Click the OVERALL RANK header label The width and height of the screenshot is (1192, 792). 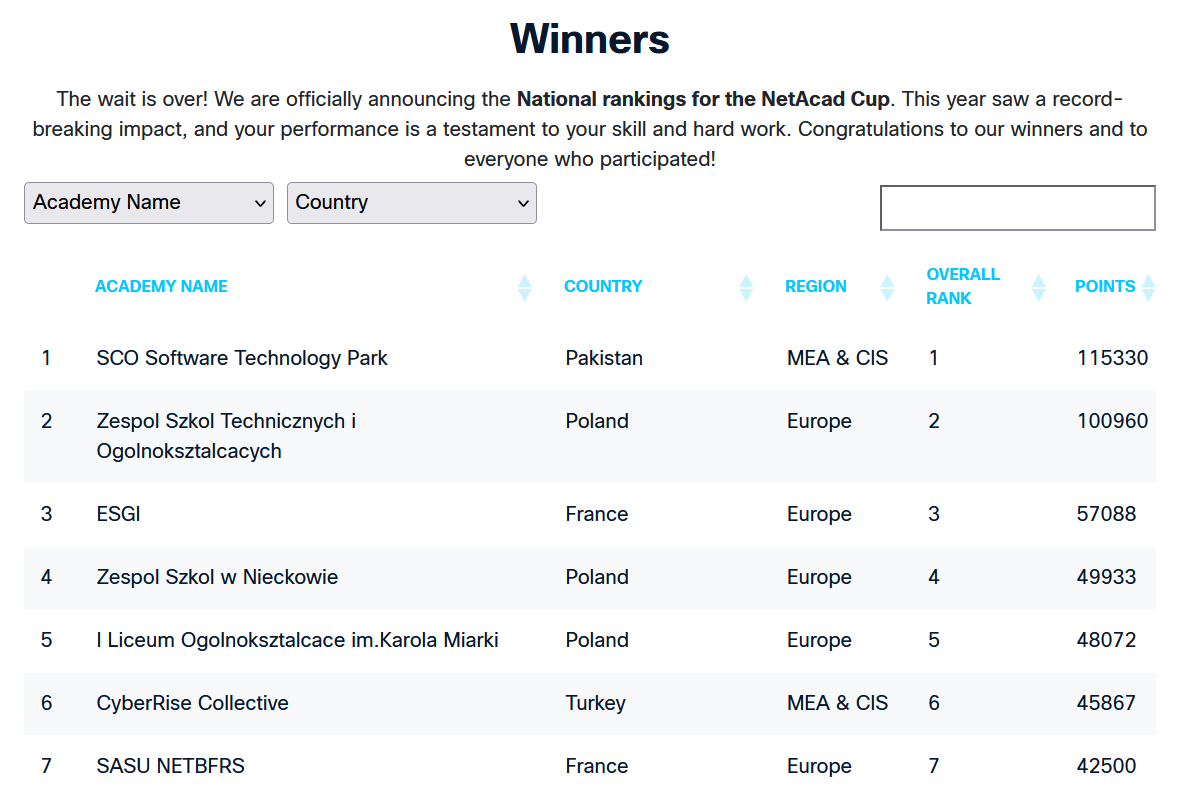point(963,287)
